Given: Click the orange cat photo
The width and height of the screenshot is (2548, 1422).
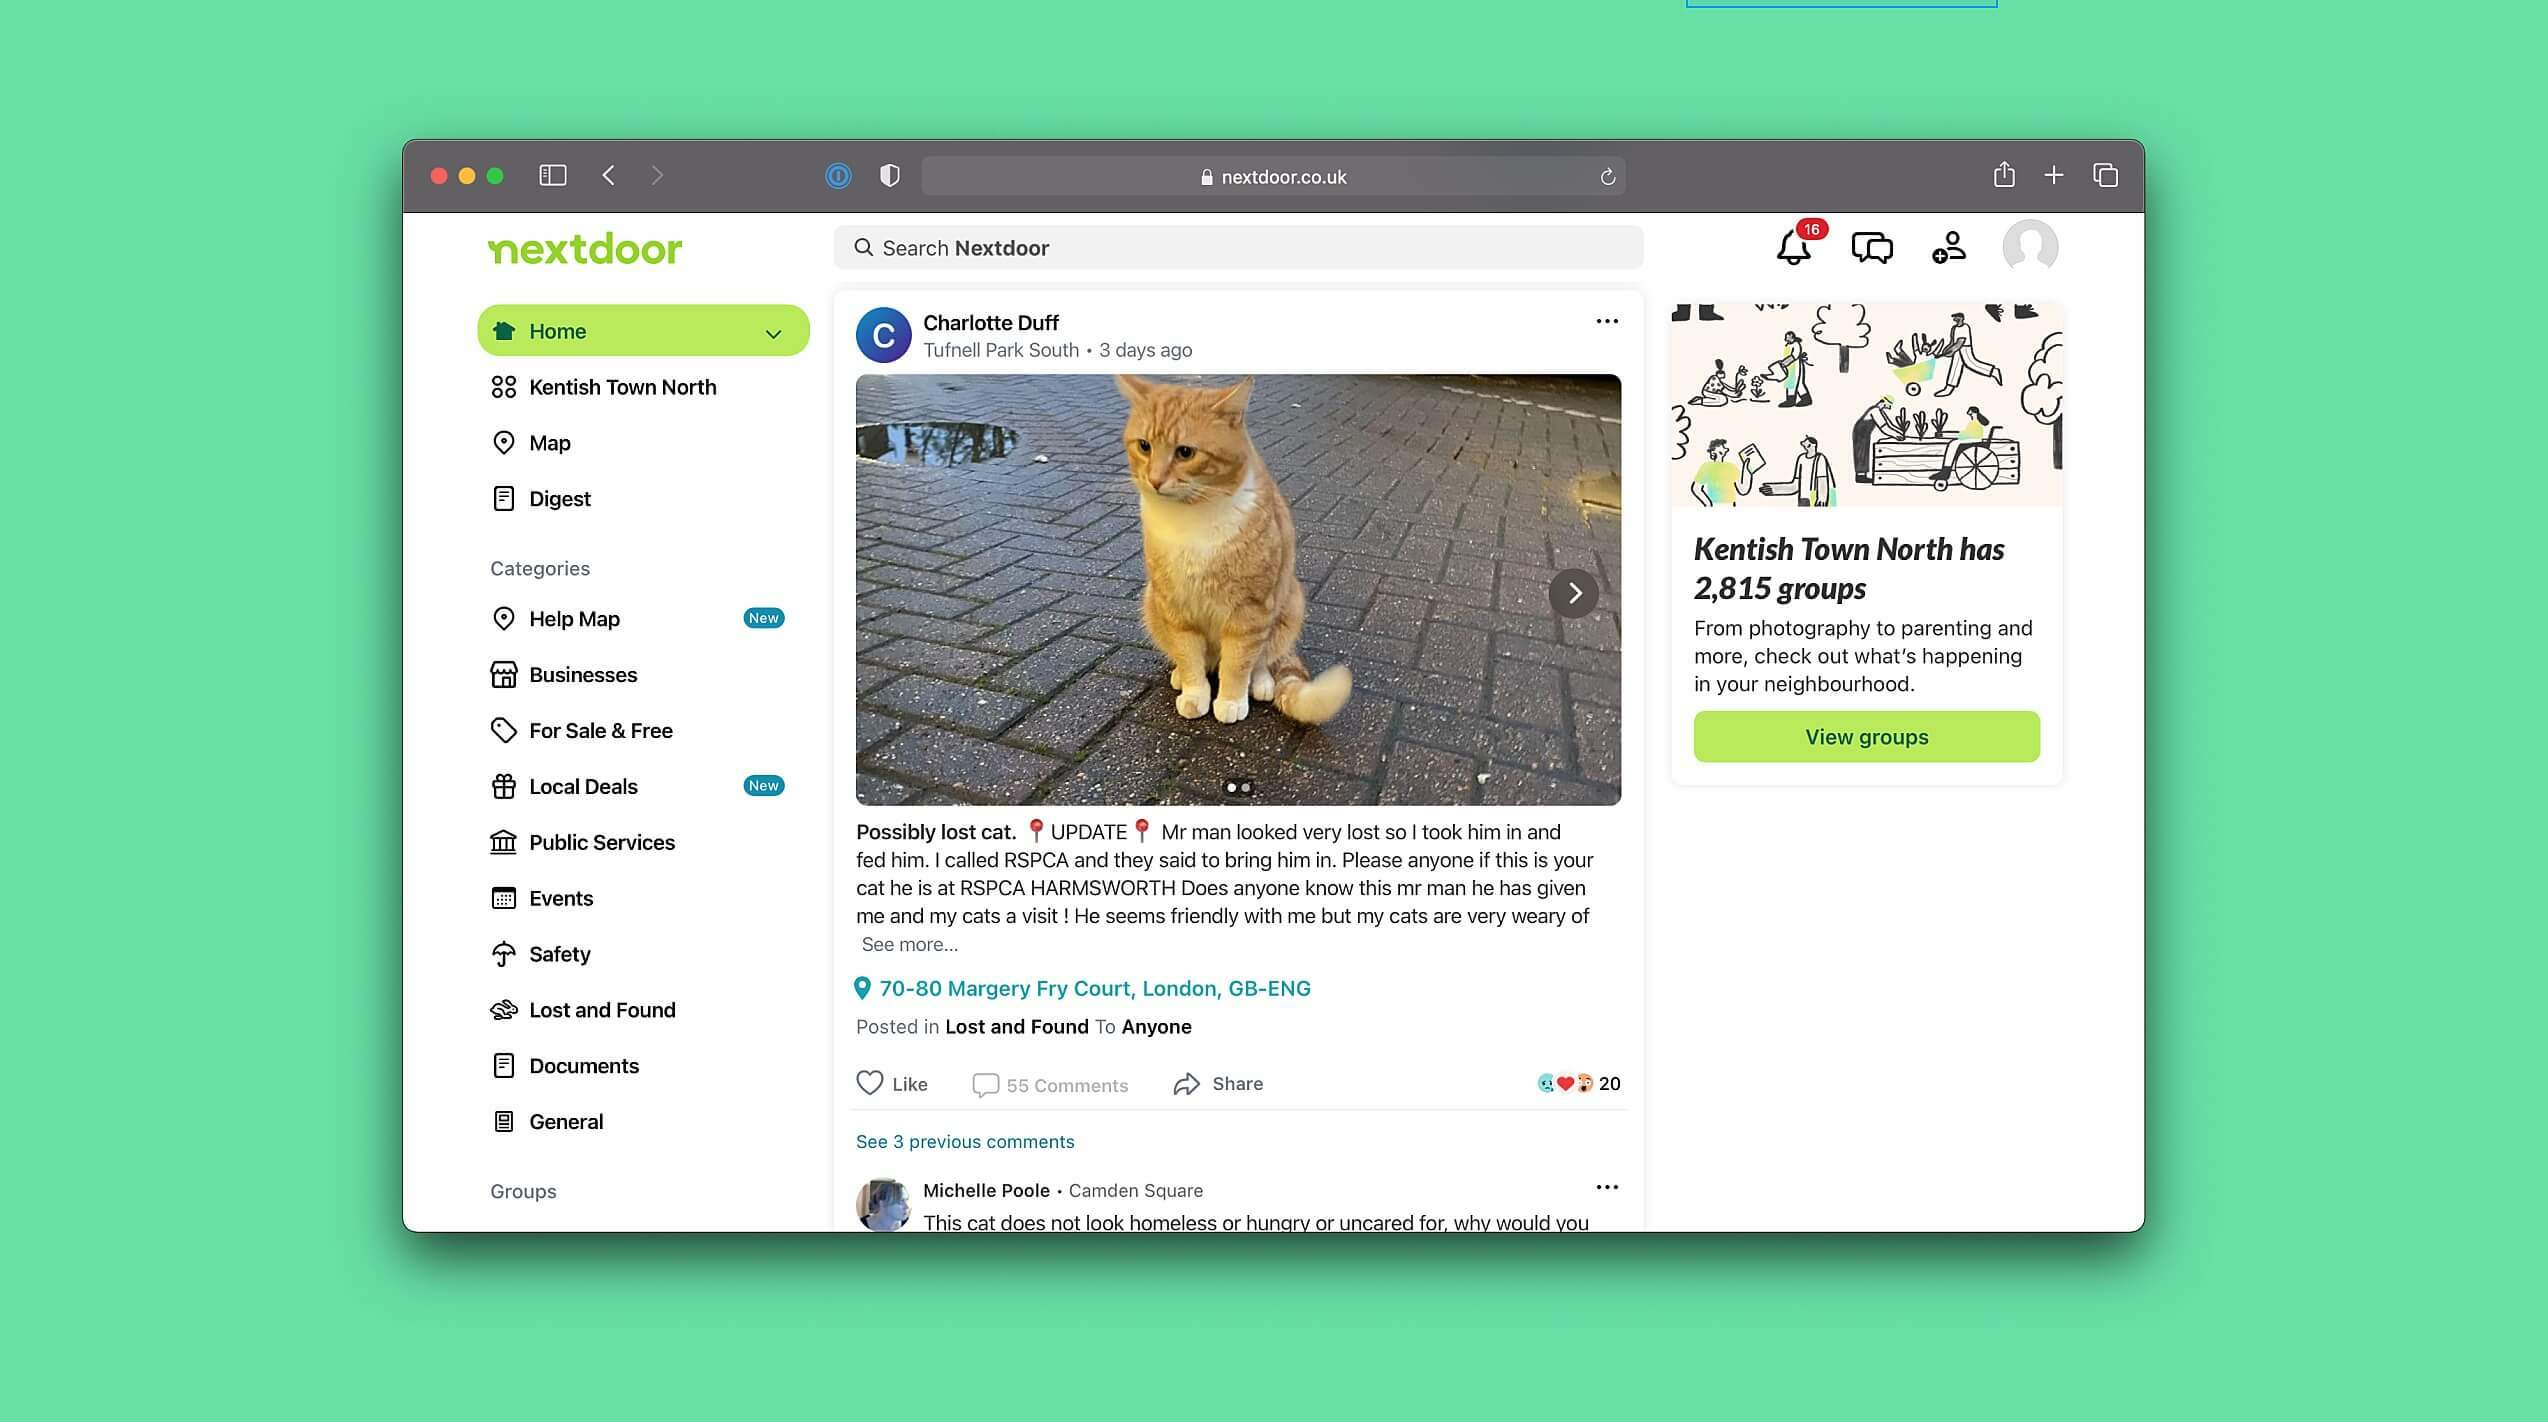Looking at the screenshot, I should pyautogui.click(x=1238, y=590).
